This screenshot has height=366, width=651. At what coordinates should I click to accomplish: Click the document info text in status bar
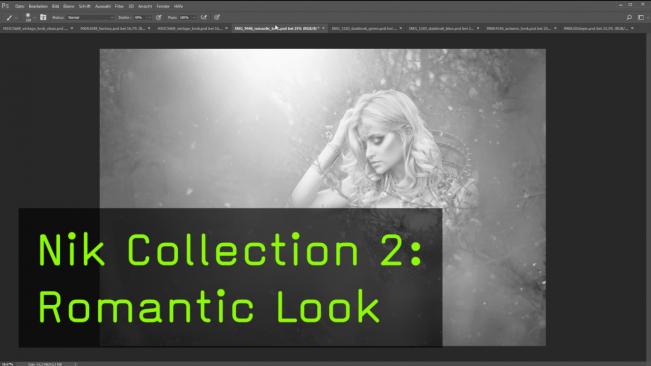(45, 364)
